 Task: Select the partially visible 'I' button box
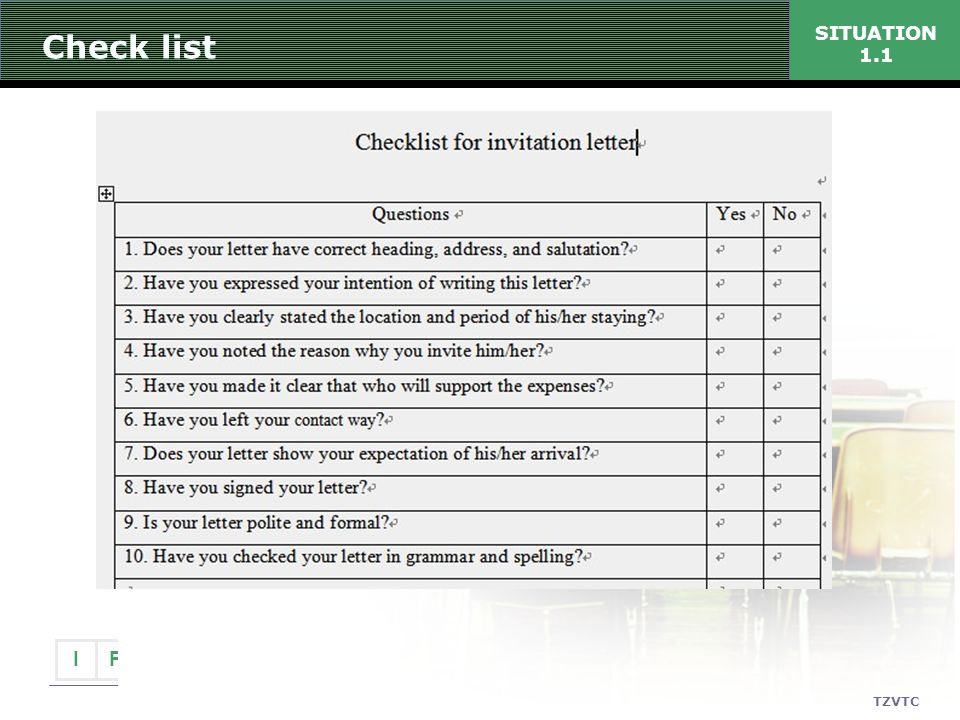pyautogui.click(x=76, y=659)
